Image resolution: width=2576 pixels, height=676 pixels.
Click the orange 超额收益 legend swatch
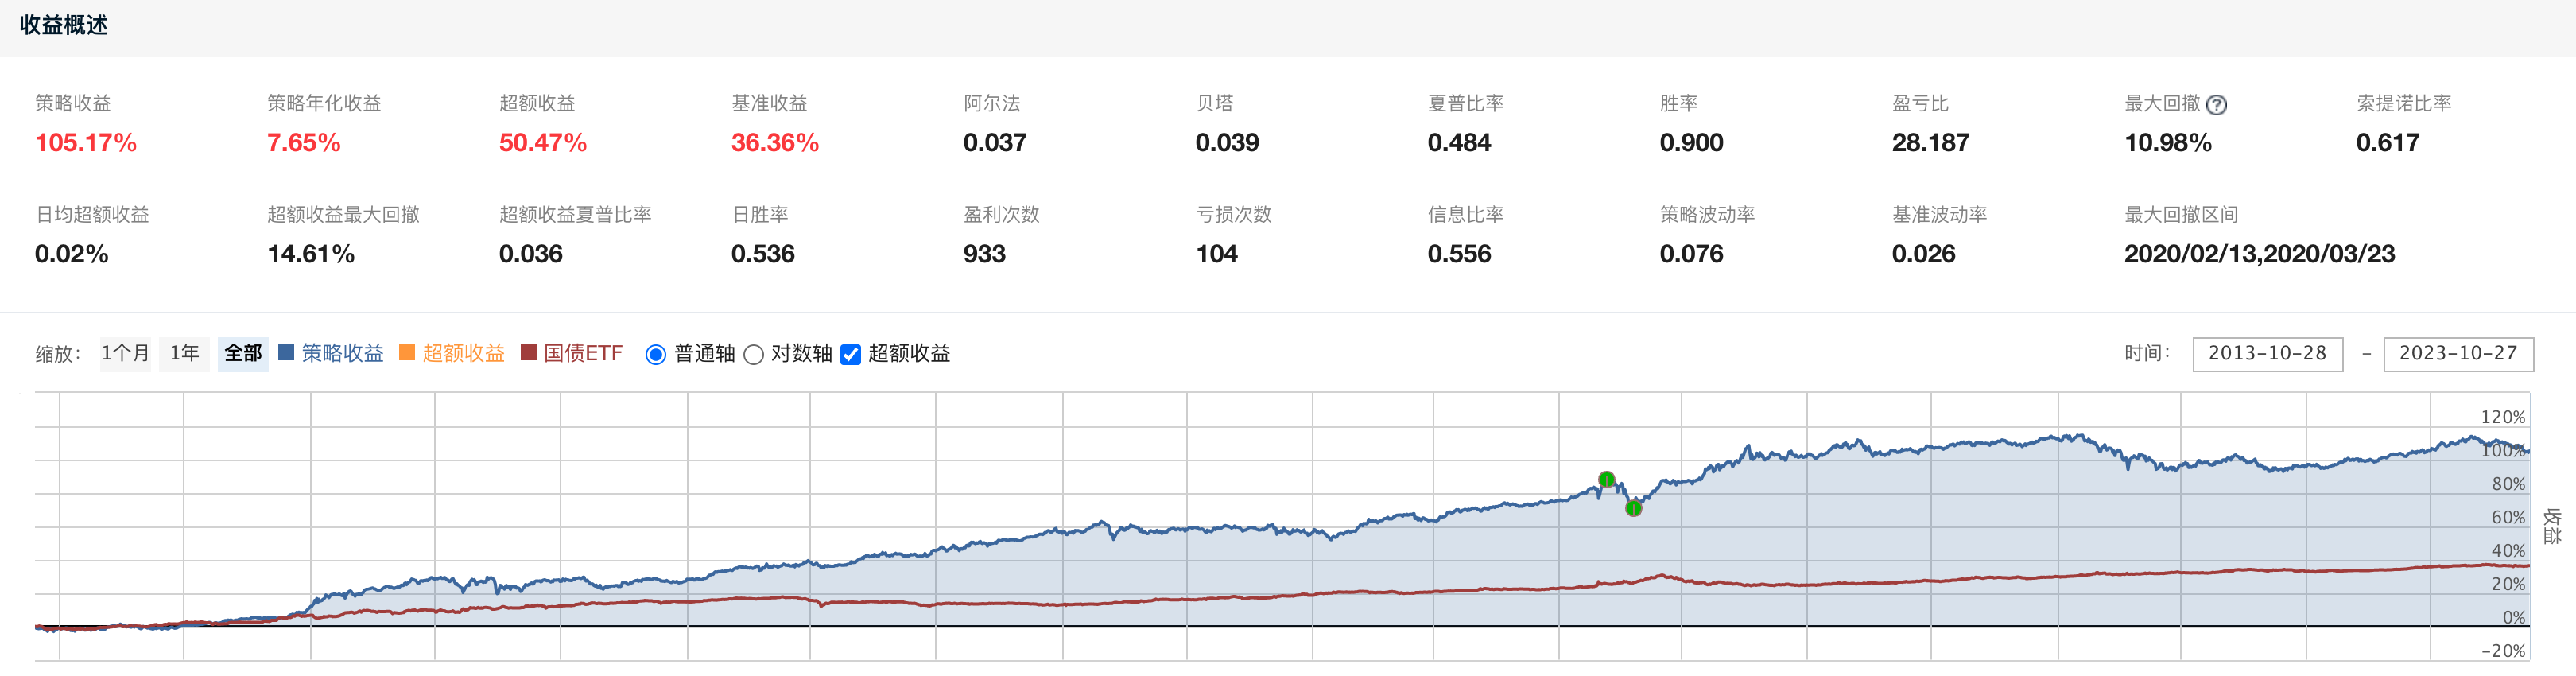pos(407,352)
